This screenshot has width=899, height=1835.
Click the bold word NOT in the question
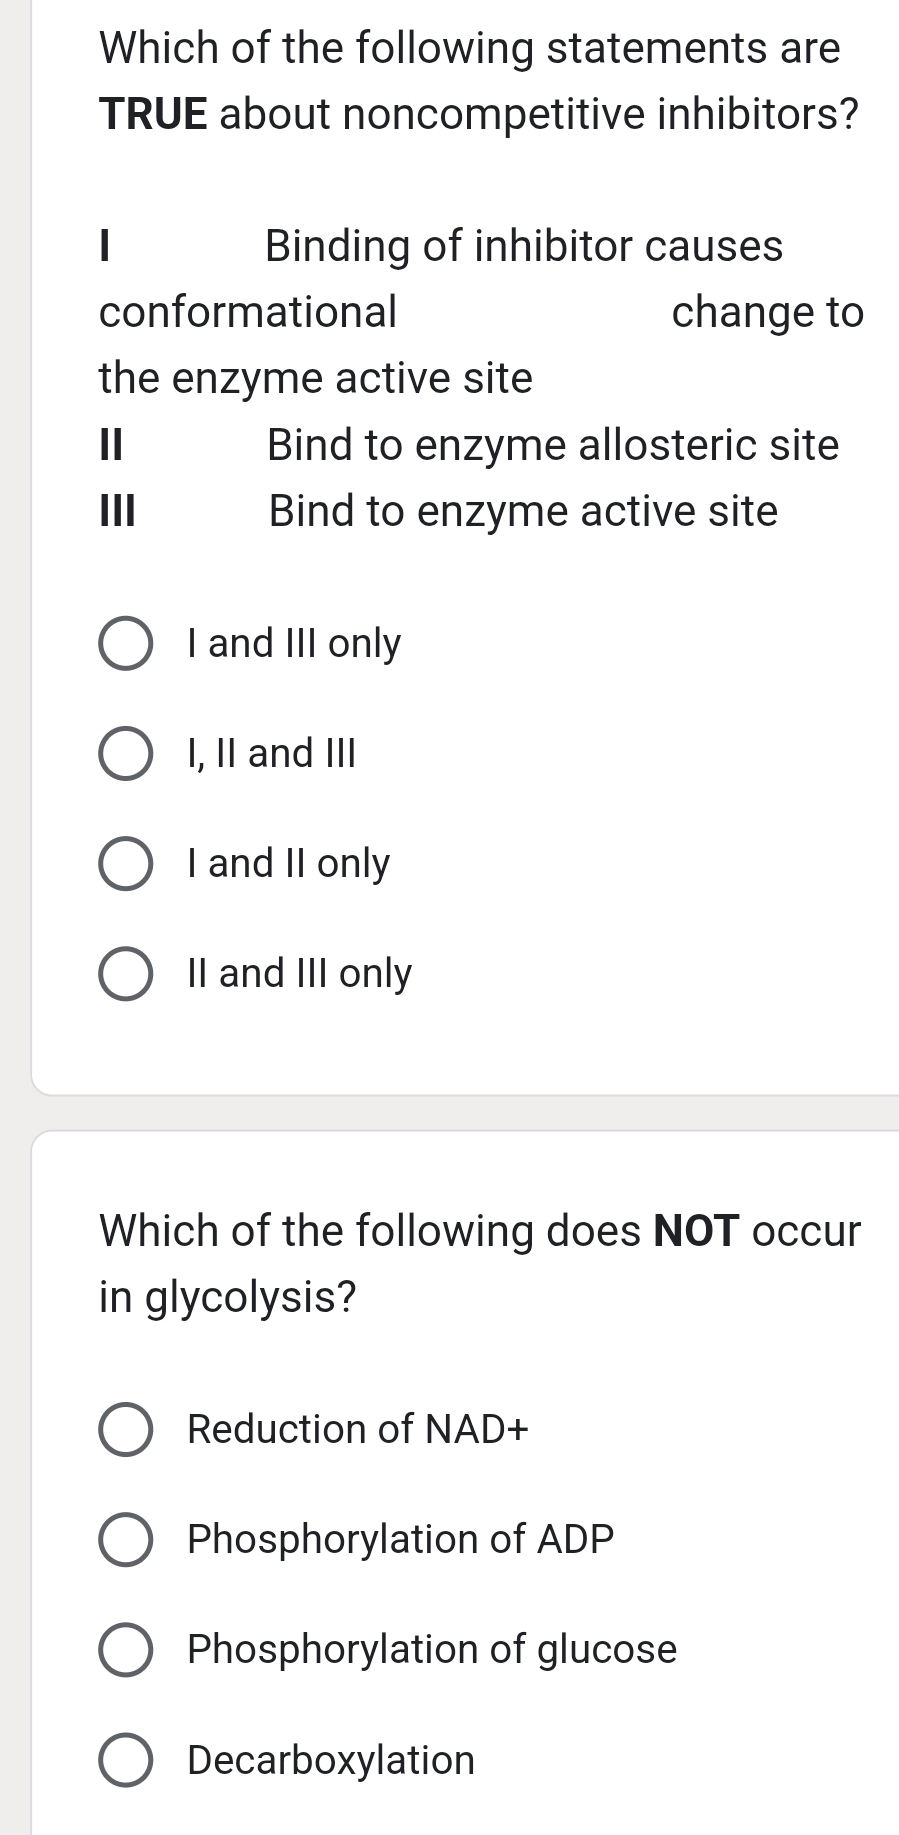698,1230
